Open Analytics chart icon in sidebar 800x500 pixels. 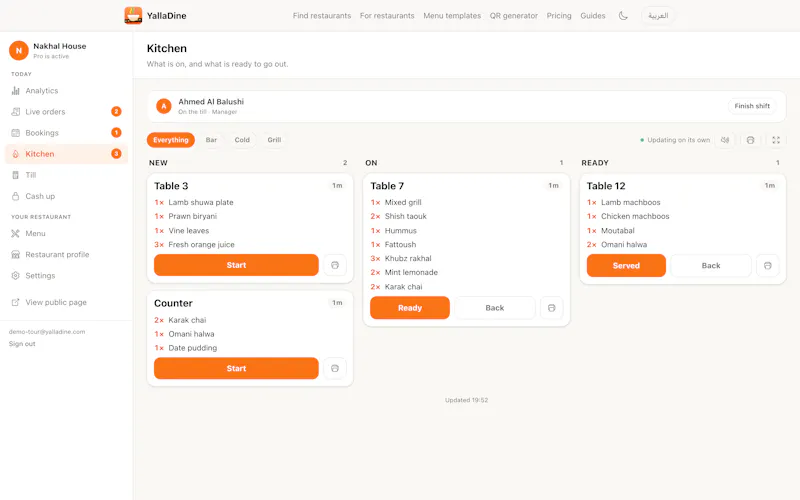16,91
